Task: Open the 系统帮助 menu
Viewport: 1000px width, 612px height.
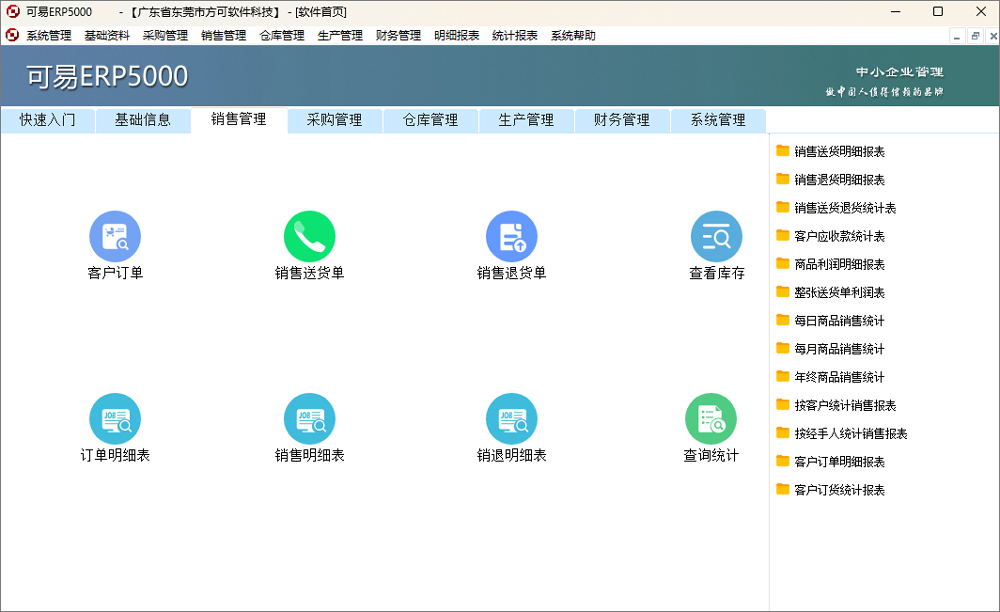Action: 573,36
